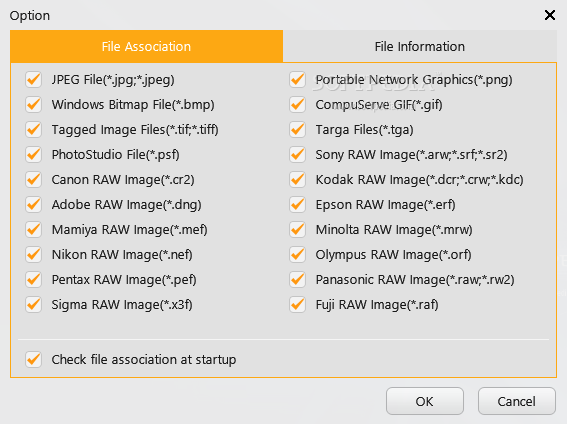The width and height of the screenshot is (567, 424).
Task: Uncheck Portable Network Graphics (*.png)
Action: click(298, 80)
